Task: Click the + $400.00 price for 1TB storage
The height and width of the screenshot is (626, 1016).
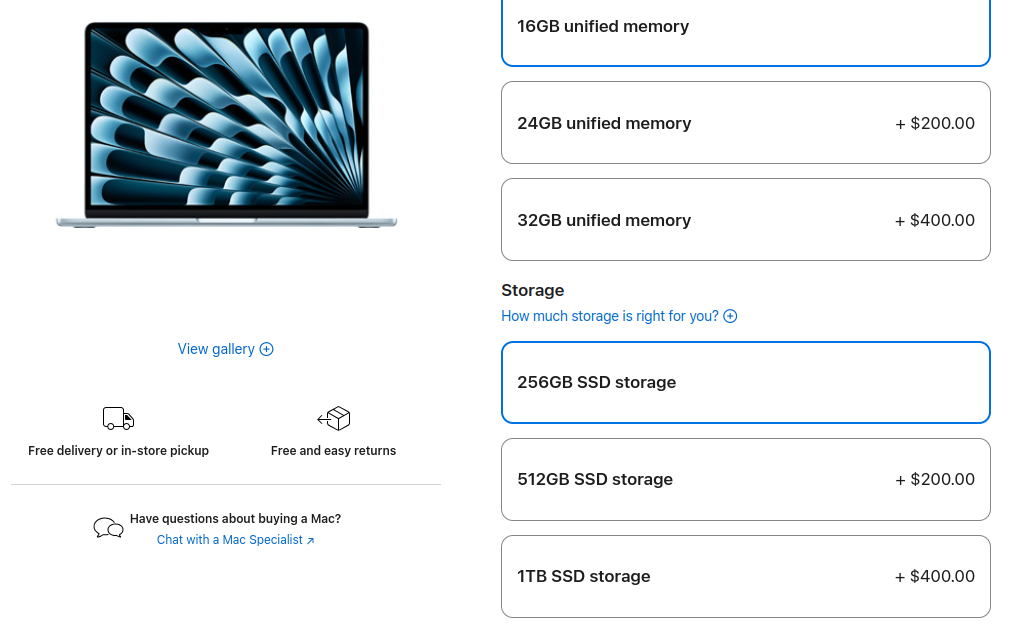Action: [935, 576]
